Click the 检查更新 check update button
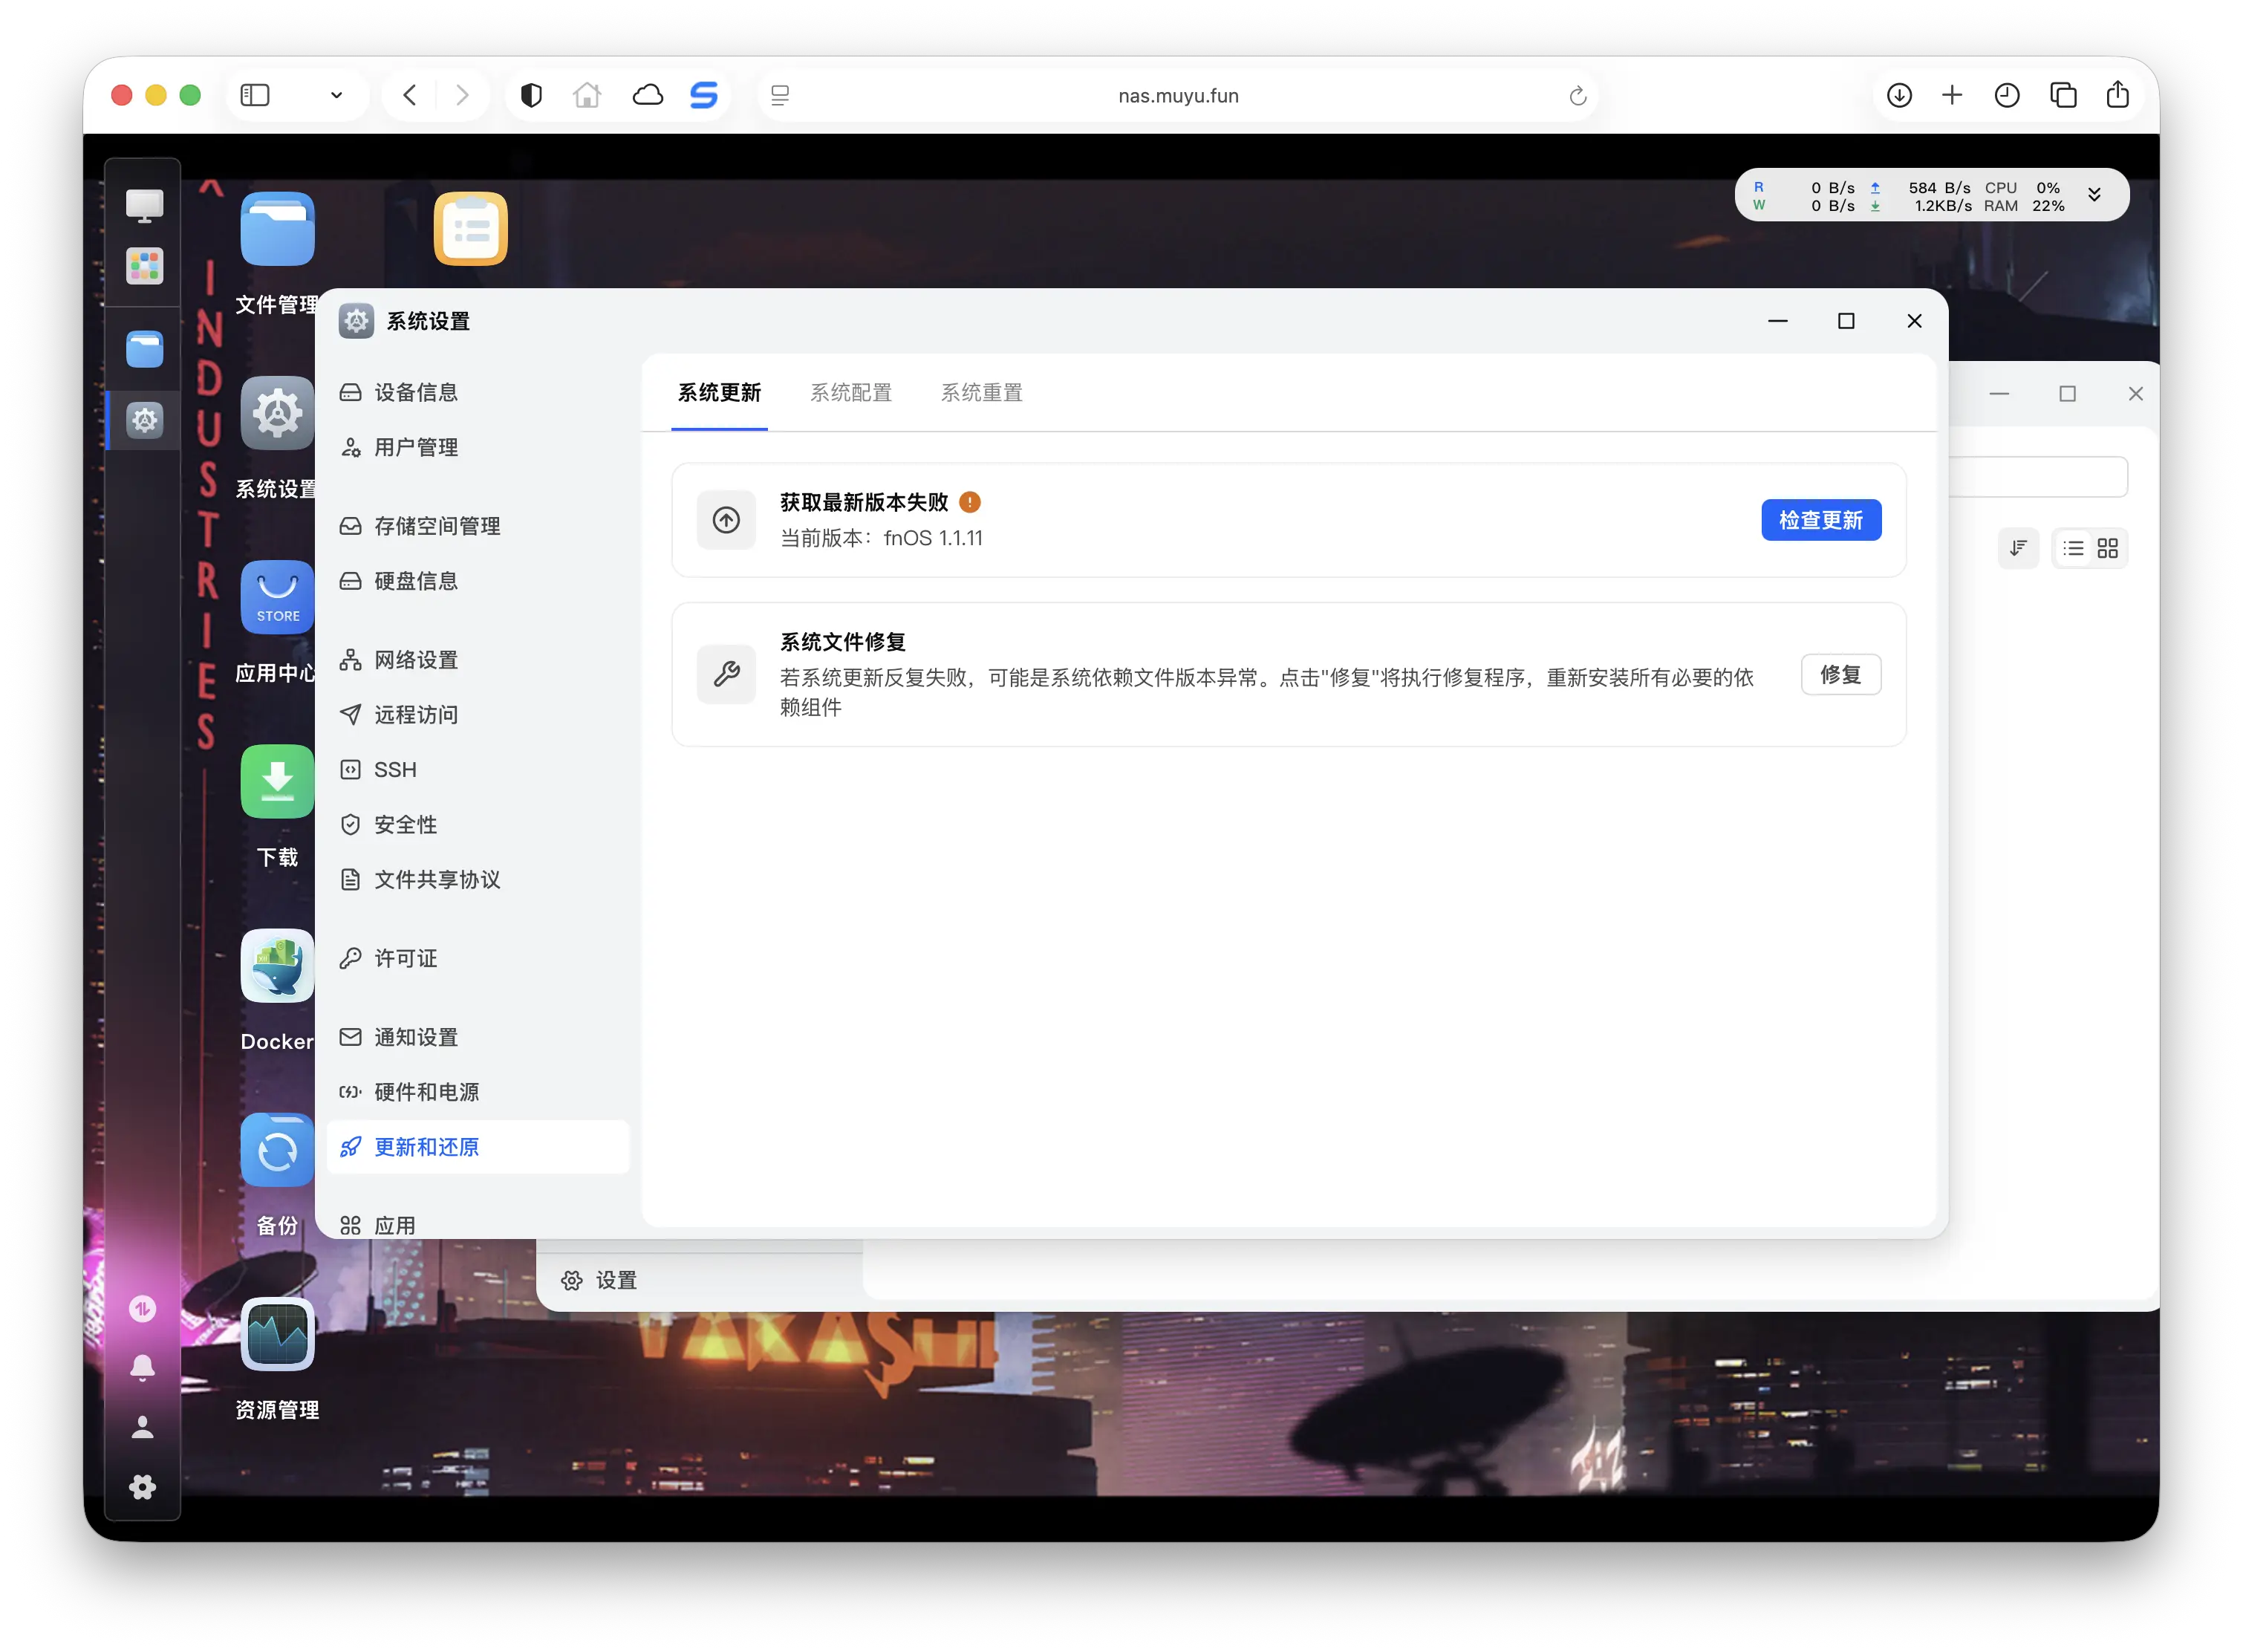 tap(1820, 520)
